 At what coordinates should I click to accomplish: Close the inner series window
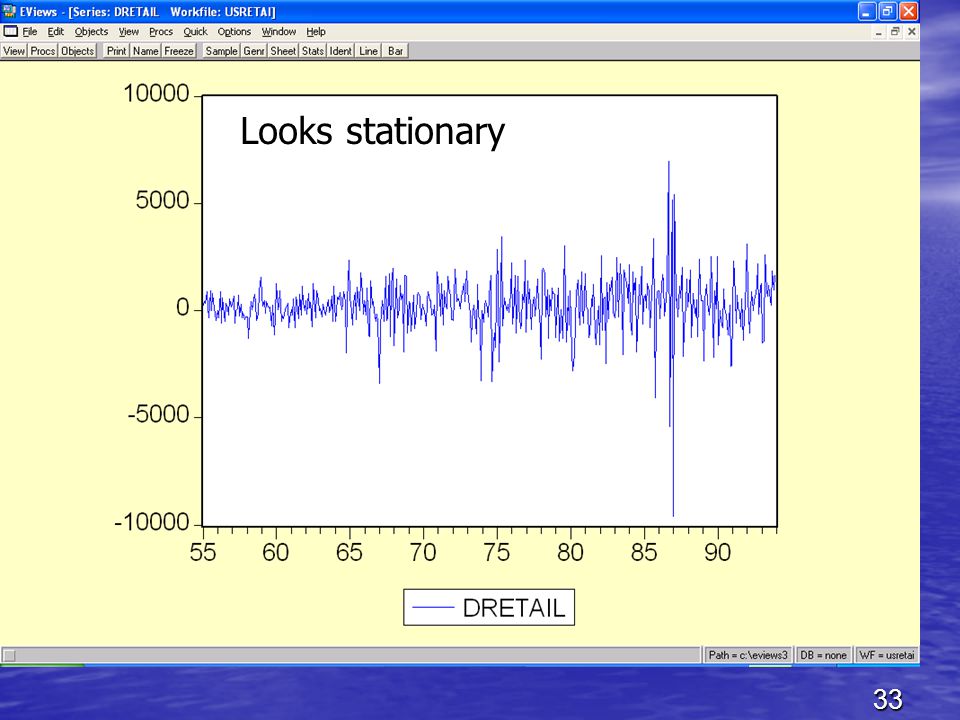(x=912, y=32)
